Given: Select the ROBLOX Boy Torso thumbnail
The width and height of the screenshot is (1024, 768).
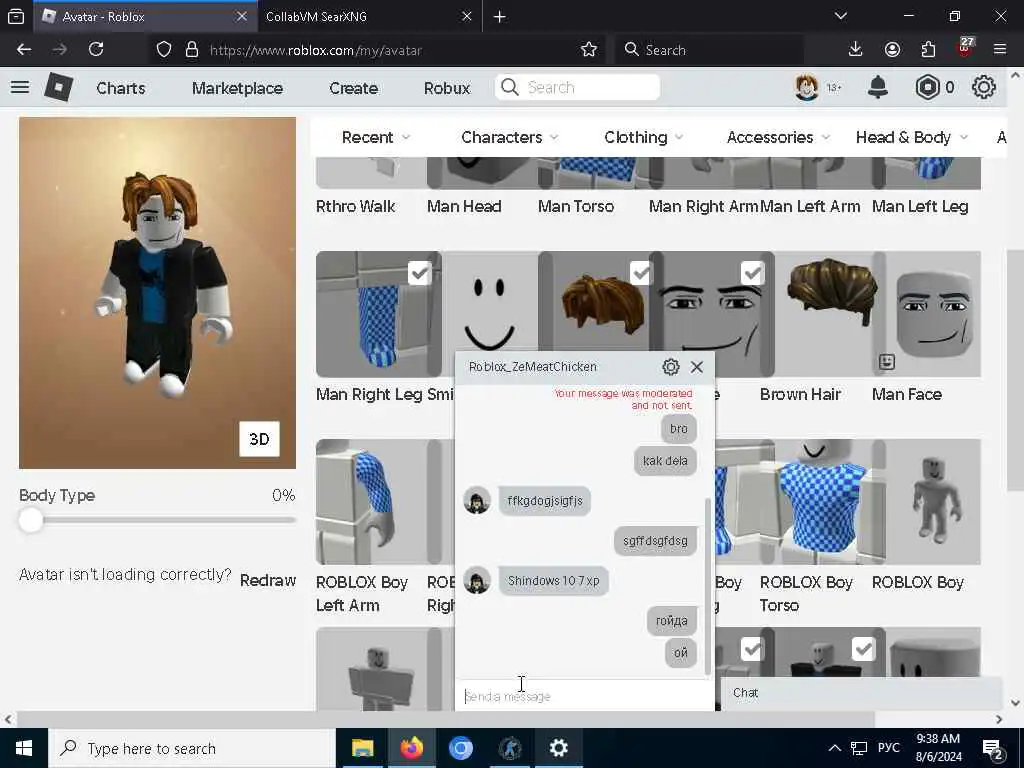Looking at the screenshot, I should (822, 502).
